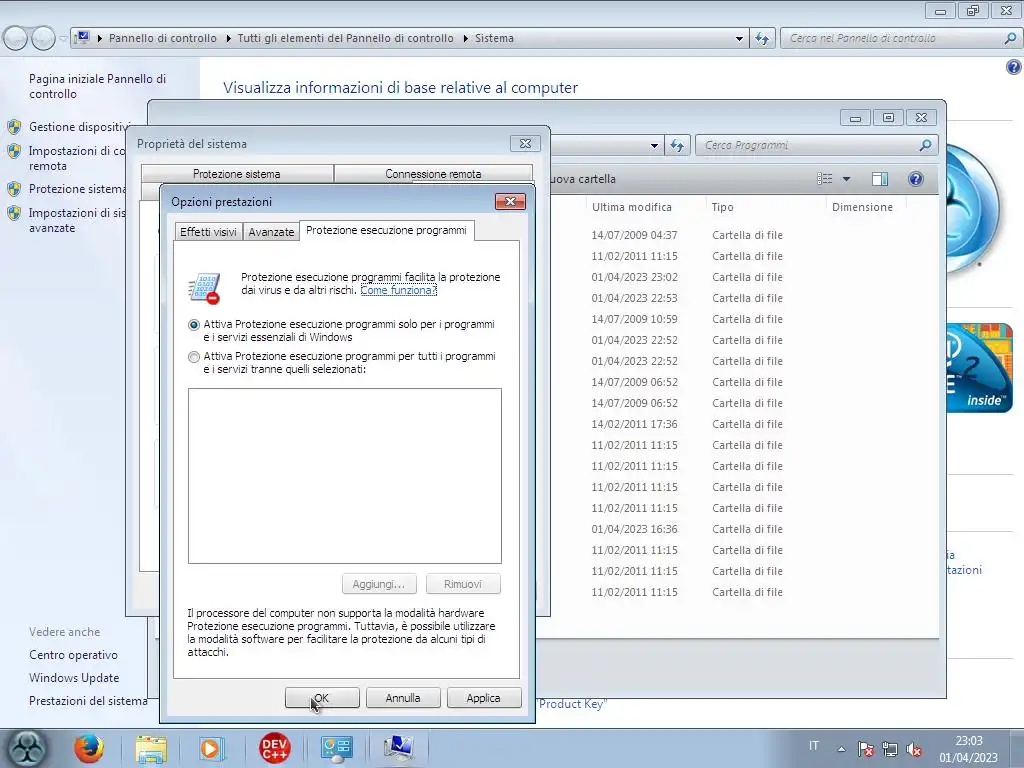Select DEP only for essential Windows programs

click(194, 325)
